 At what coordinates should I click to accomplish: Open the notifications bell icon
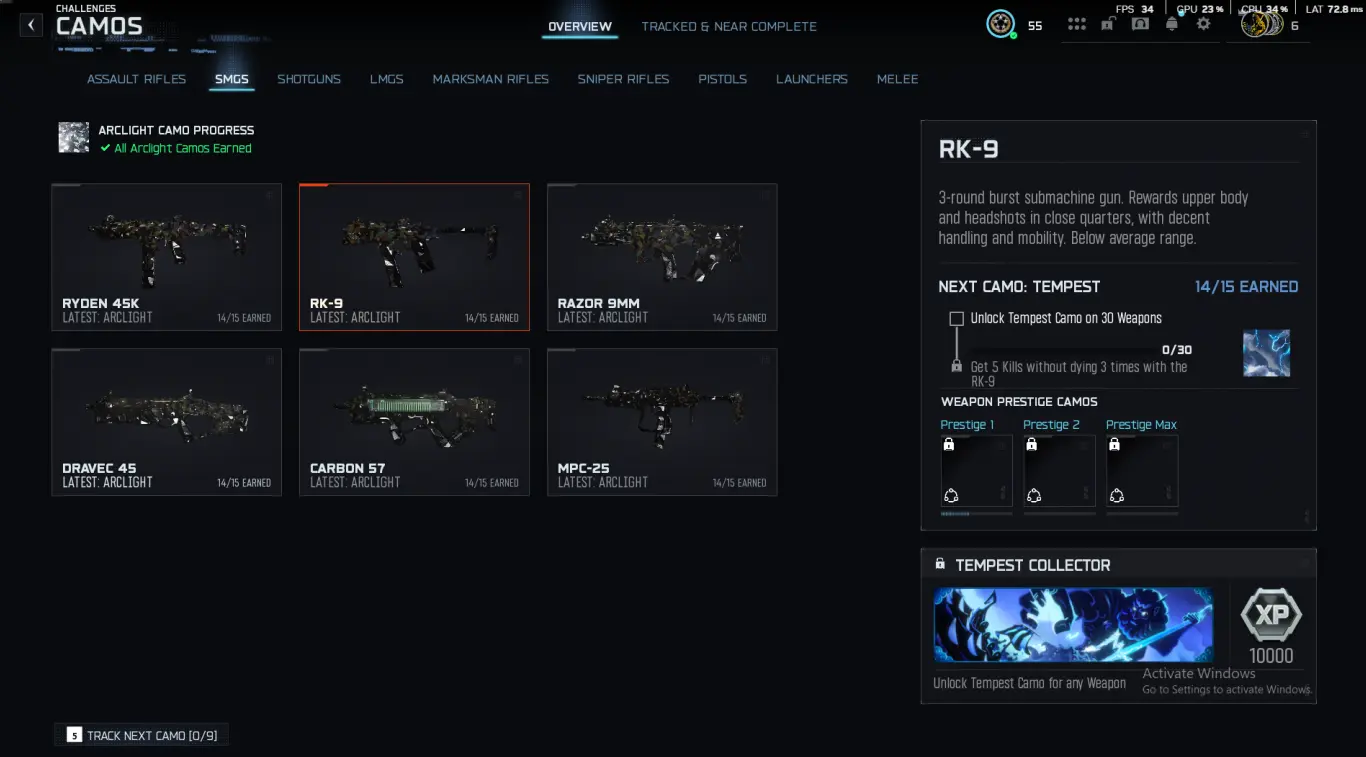1172,24
